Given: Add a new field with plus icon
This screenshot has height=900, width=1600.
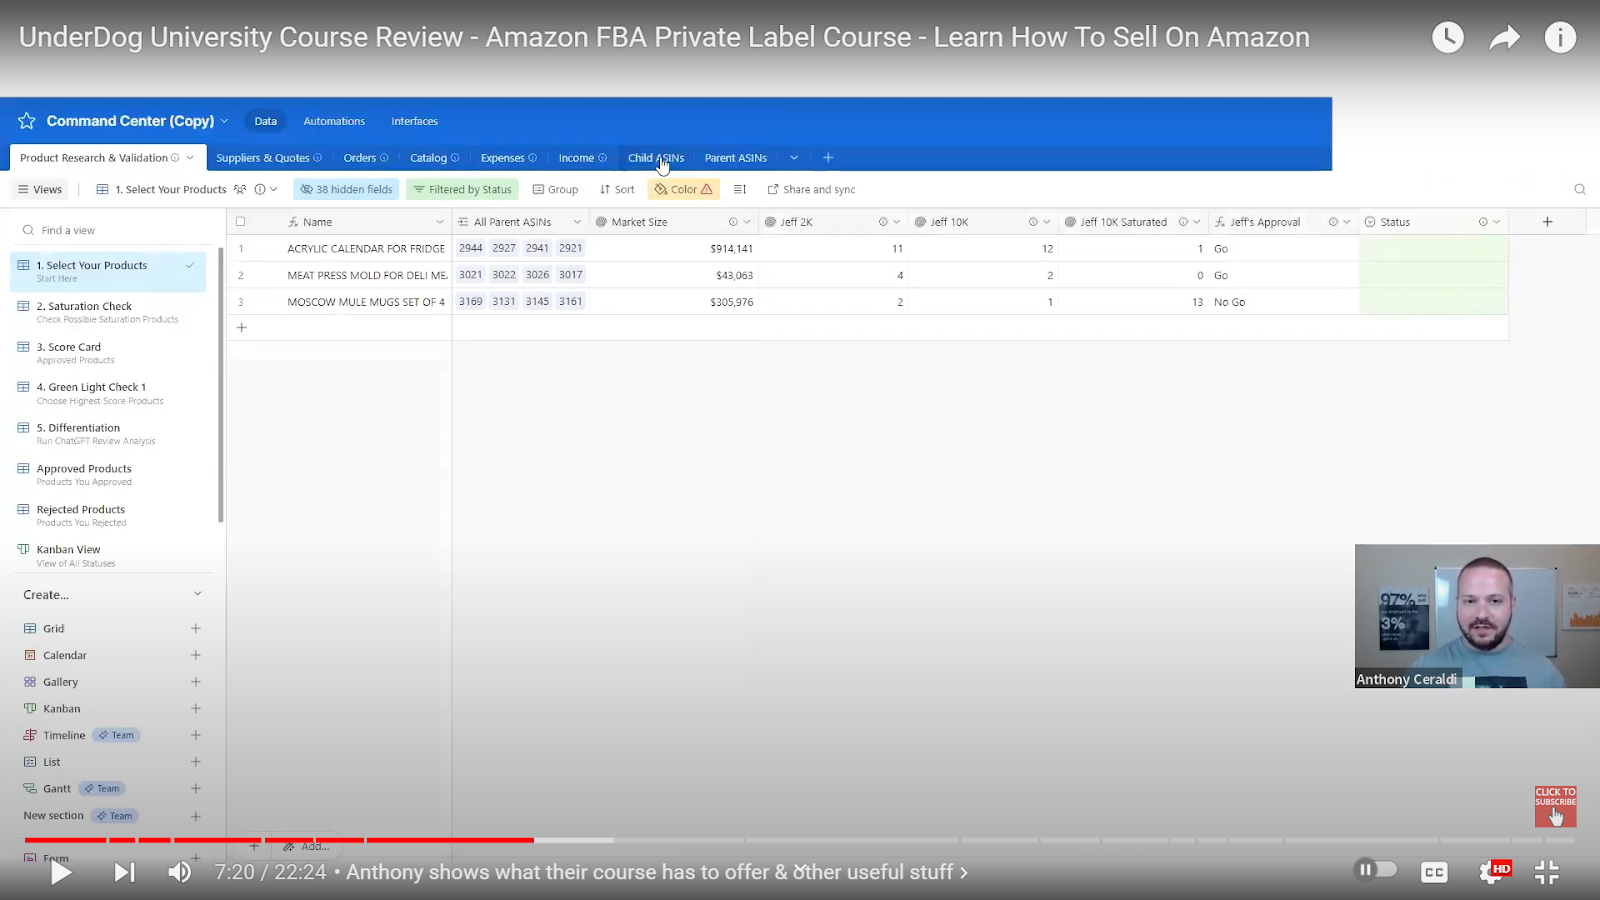Looking at the screenshot, I should coord(1547,222).
